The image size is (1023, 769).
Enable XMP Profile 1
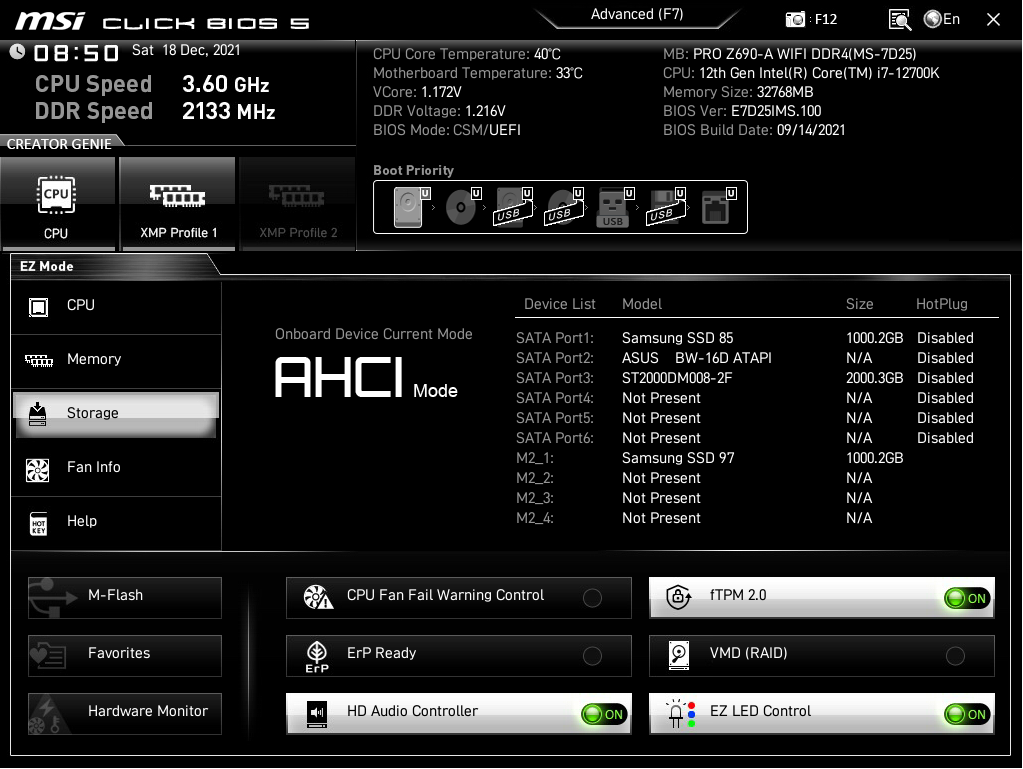coord(177,204)
